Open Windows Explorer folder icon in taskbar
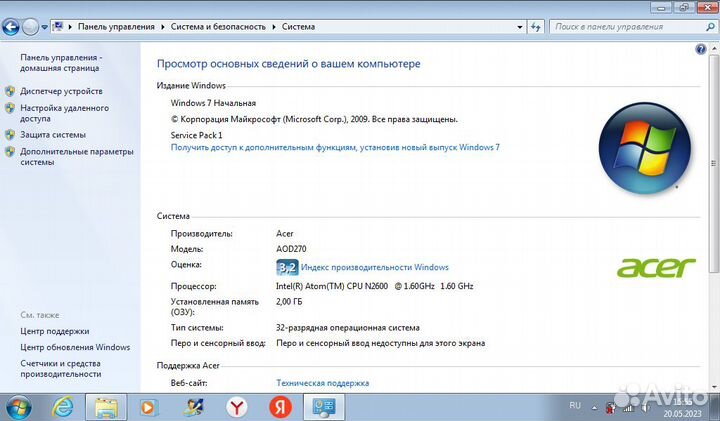The width and height of the screenshot is (720, 421). click(106, 407)
